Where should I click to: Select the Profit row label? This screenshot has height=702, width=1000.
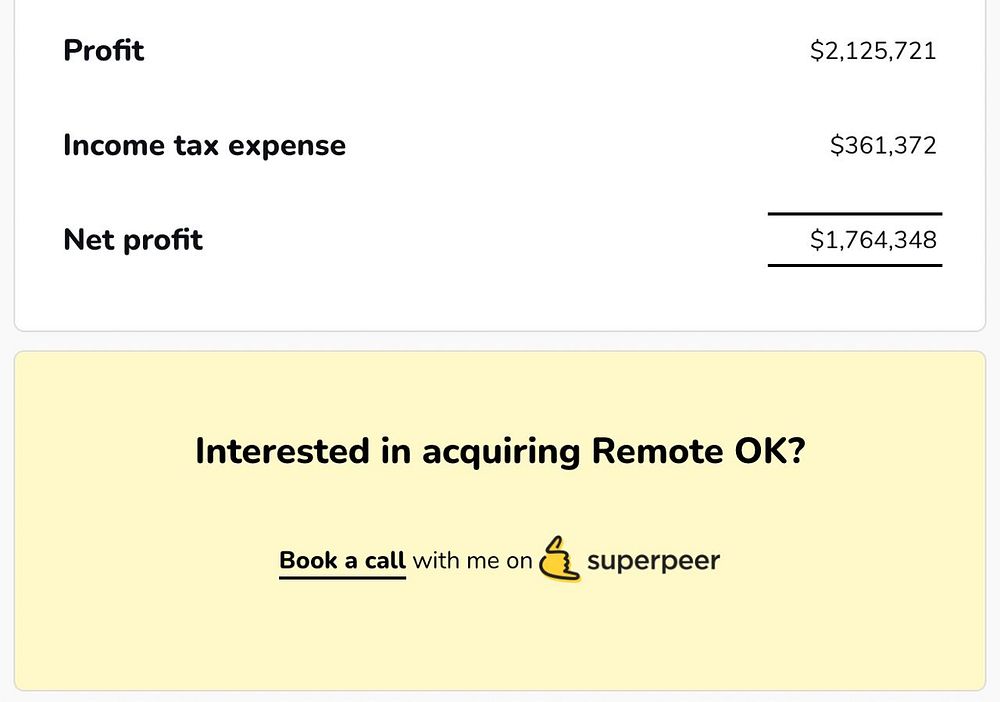[x=104, y=50]
